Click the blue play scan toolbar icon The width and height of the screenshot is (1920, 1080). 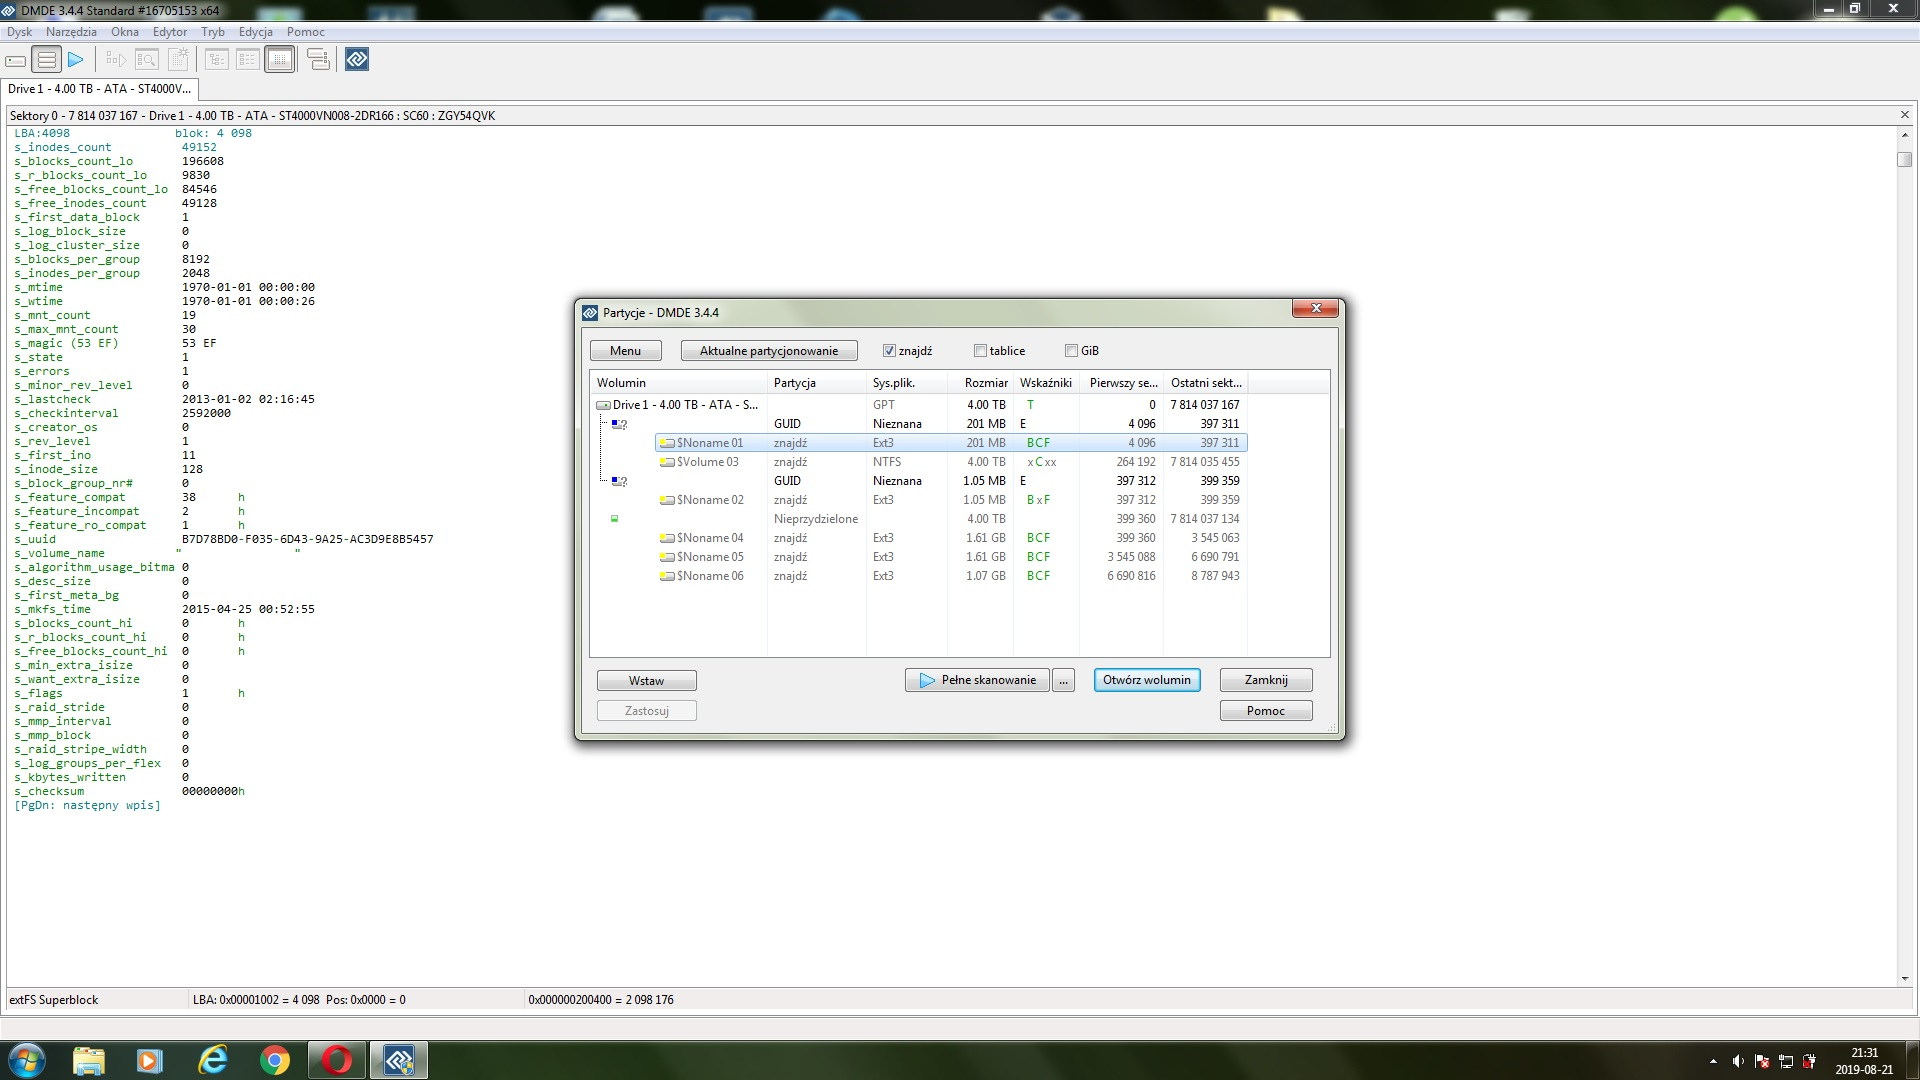point(76,60)
